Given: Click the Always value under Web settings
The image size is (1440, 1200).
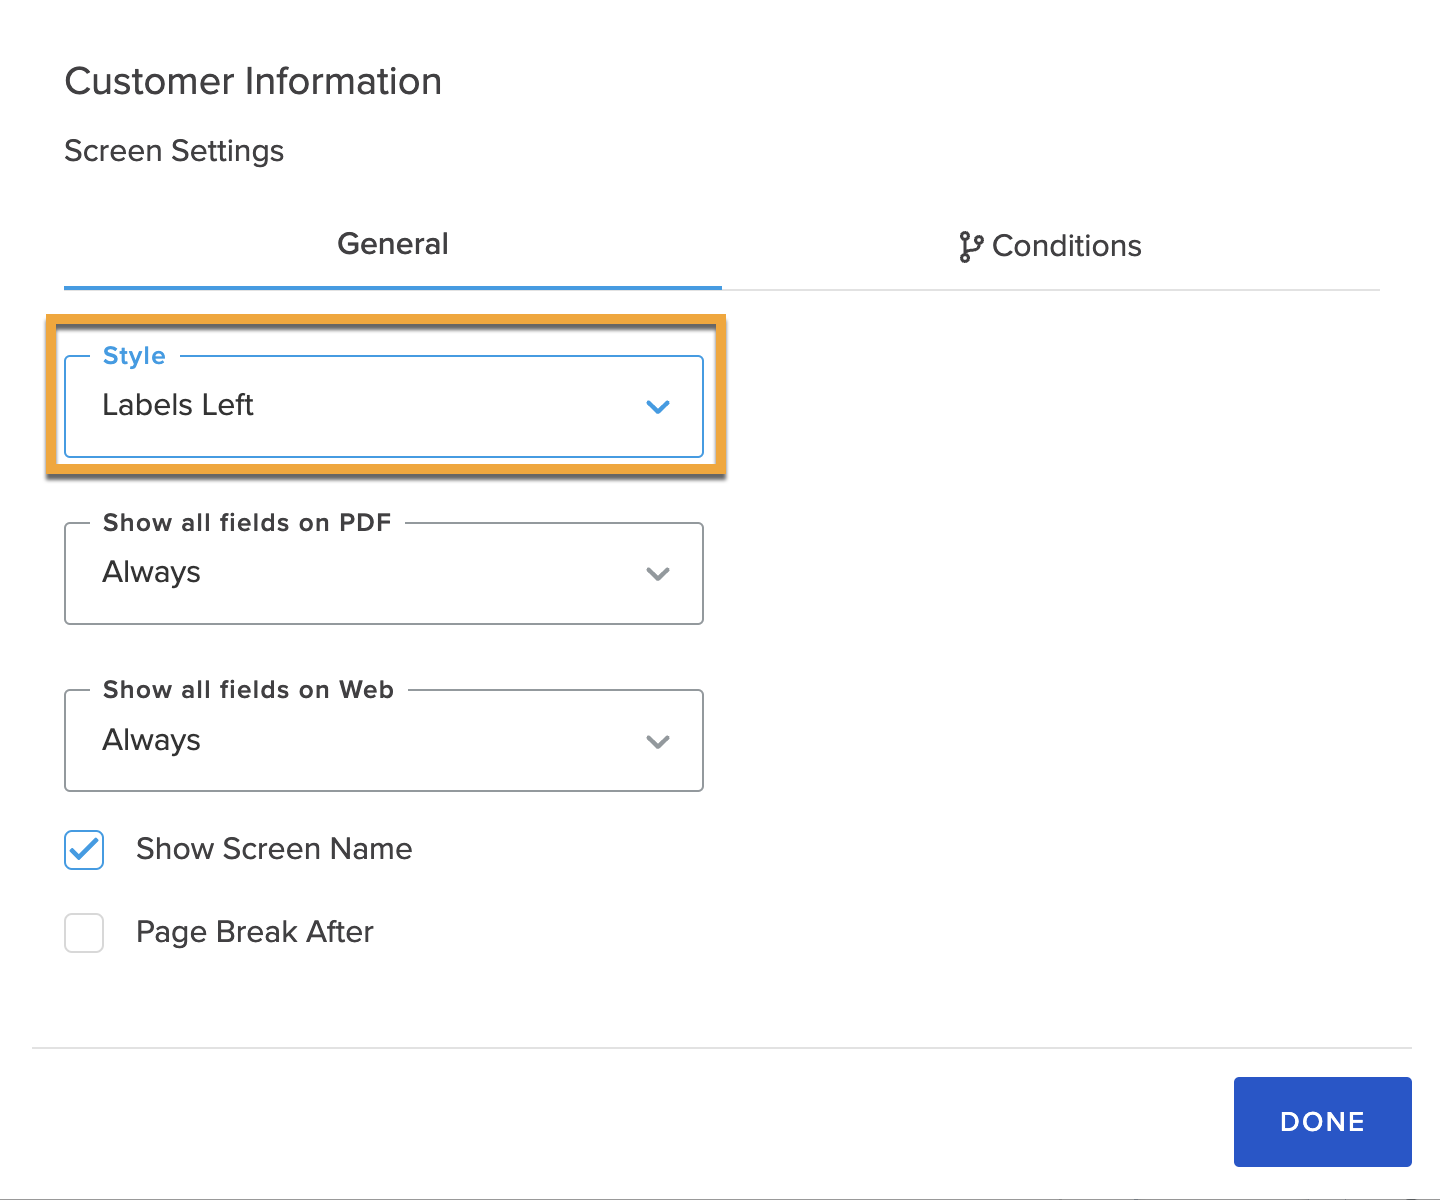Looking at the screenshot, I should pos(152,740).
